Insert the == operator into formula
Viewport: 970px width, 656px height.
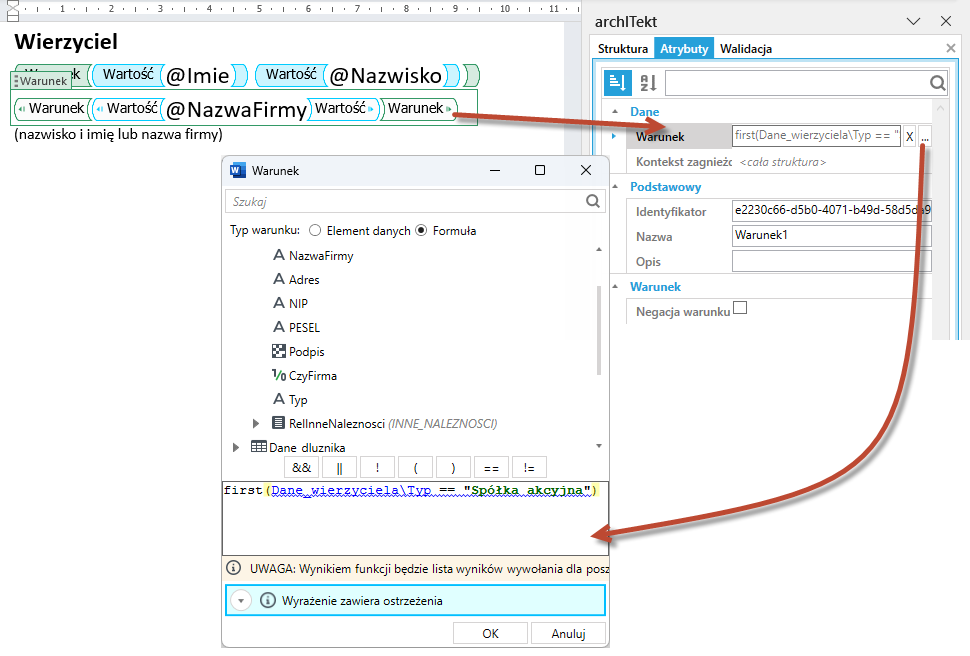pyautogui.click(x=491, y=468)
